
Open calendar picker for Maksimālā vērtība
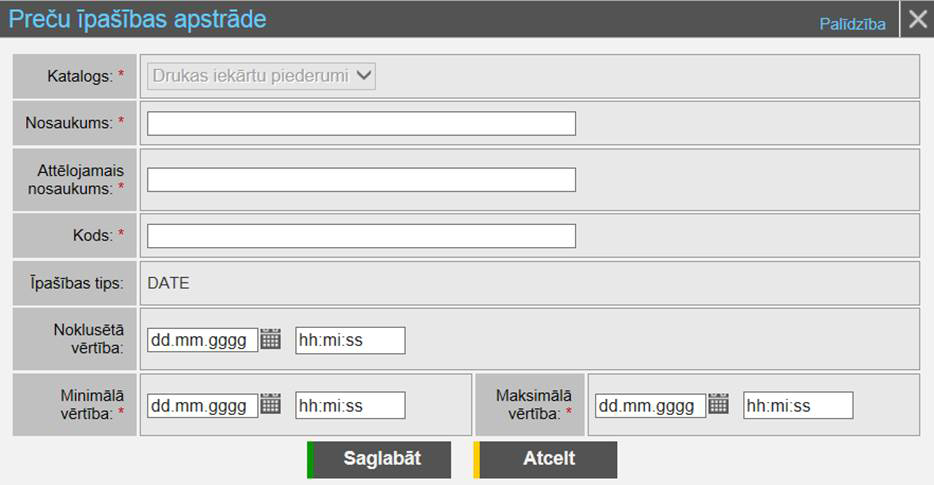(718, 404)
